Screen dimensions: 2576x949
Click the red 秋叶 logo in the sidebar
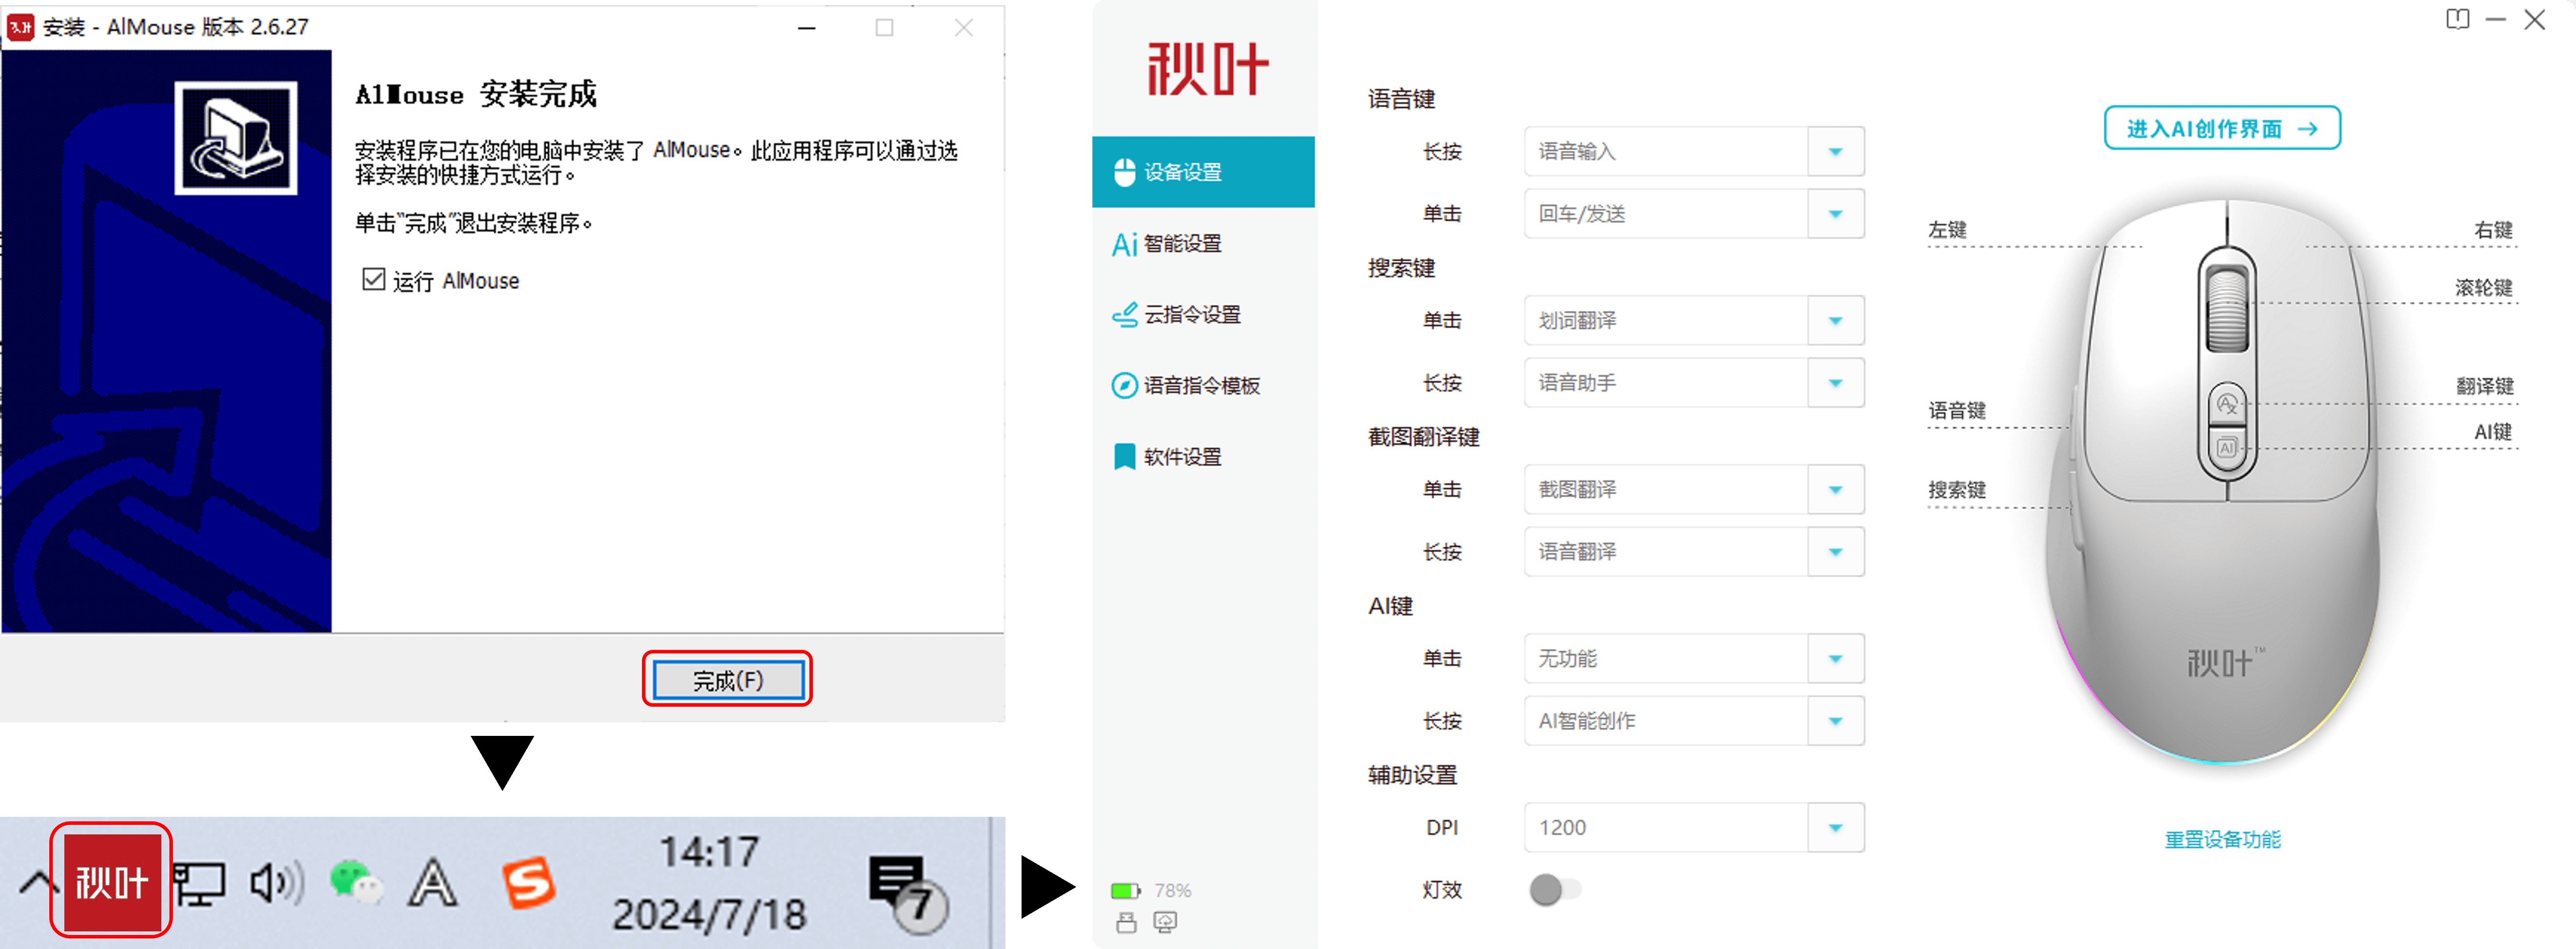1207,69
